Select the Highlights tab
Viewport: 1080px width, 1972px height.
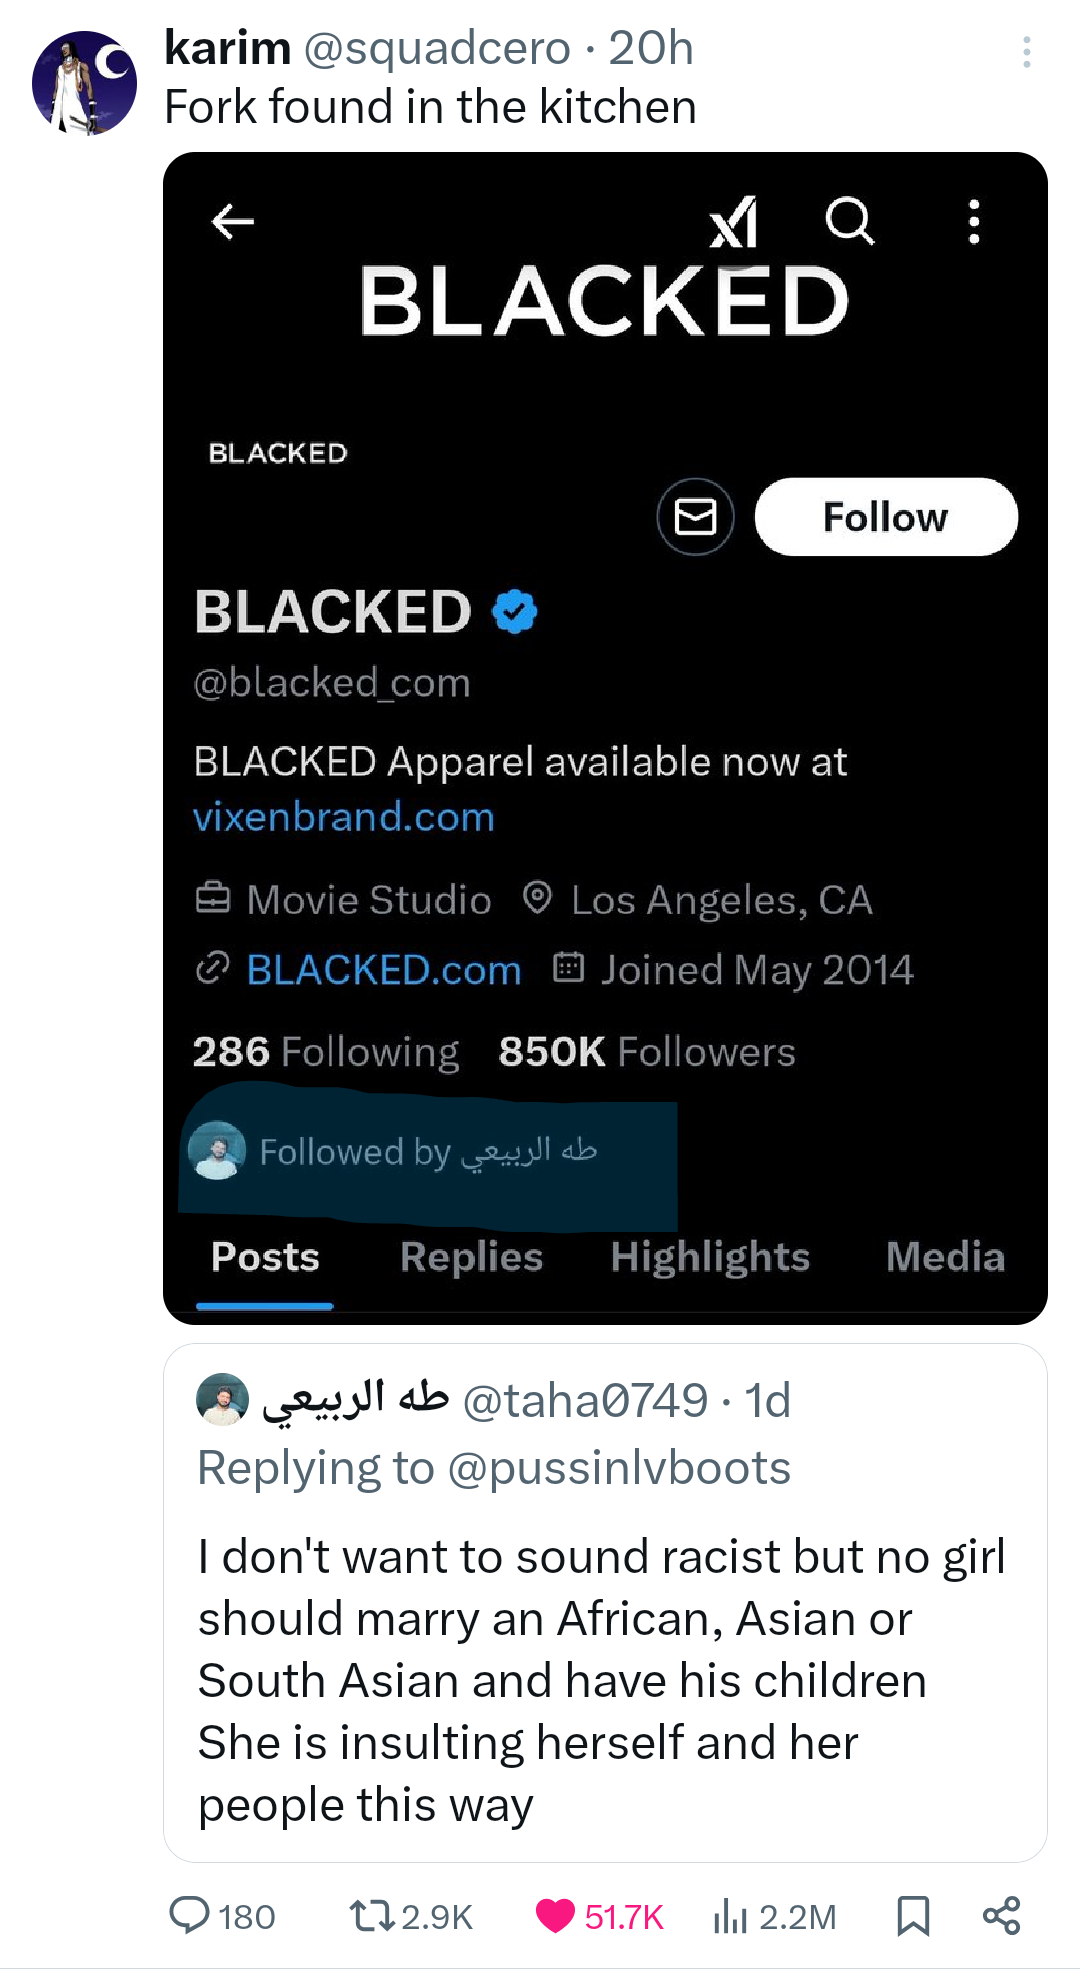click(710, 1257)
